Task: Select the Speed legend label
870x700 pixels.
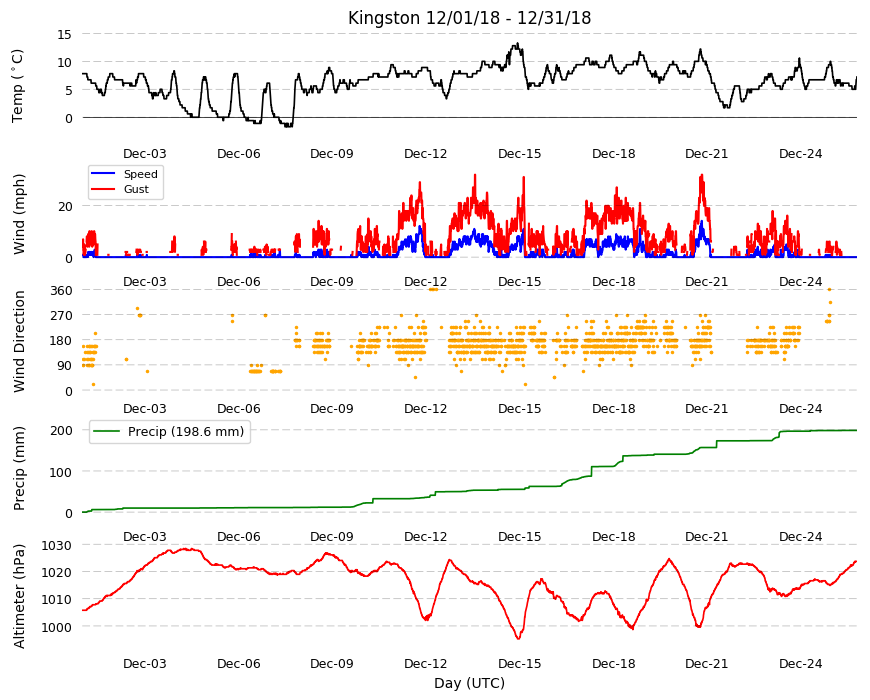Action: (x=140, y=174)
